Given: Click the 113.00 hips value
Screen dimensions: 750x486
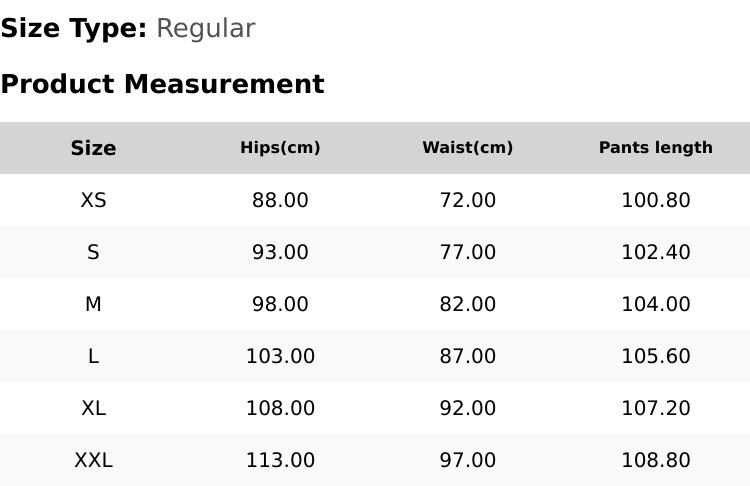Looking at the screenshot, I should coord(280,460).
